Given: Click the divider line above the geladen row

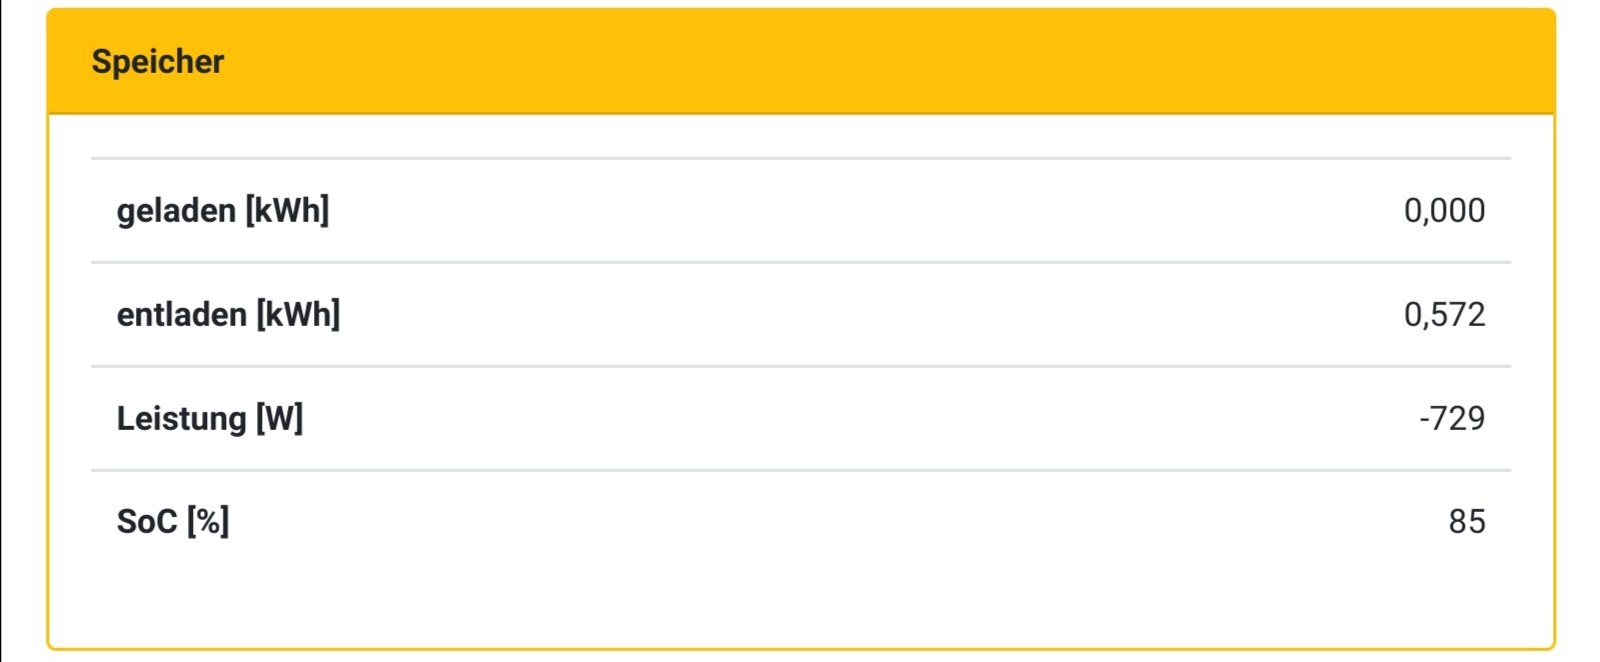Looking at the screenshot, I should (x=800, y=158).
